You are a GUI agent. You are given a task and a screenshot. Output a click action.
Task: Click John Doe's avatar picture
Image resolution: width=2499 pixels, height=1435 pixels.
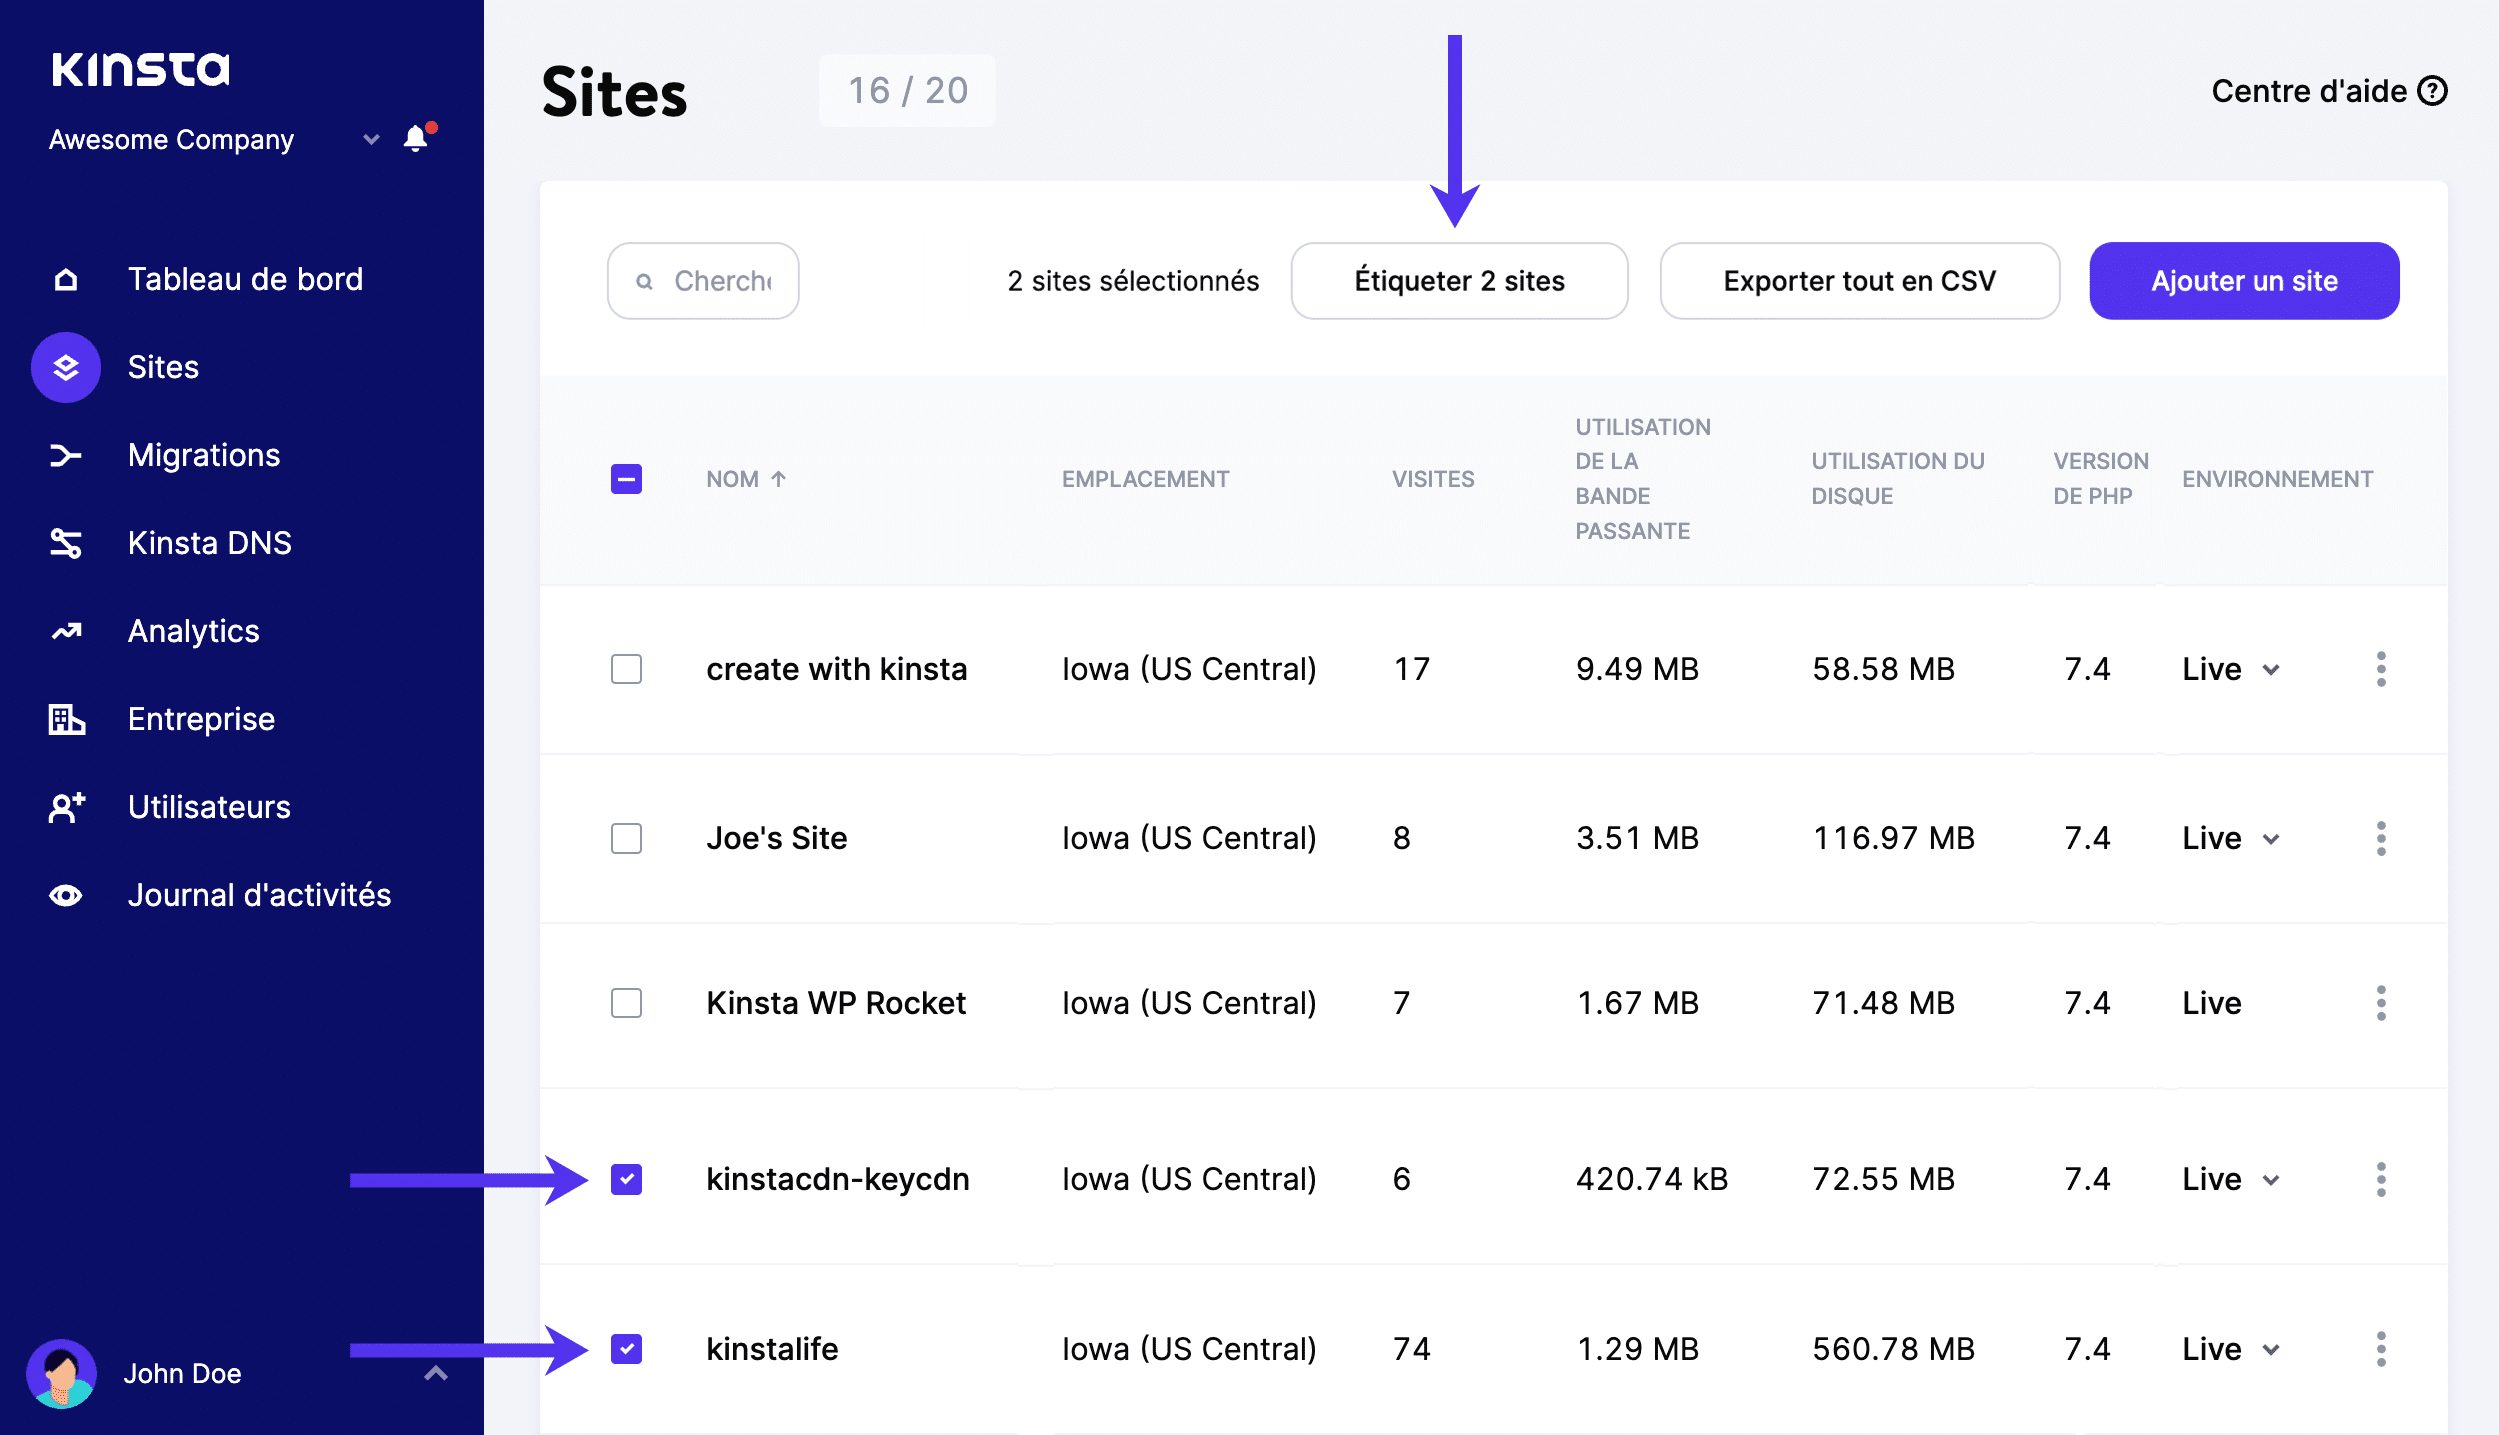tap(62, 1373)
